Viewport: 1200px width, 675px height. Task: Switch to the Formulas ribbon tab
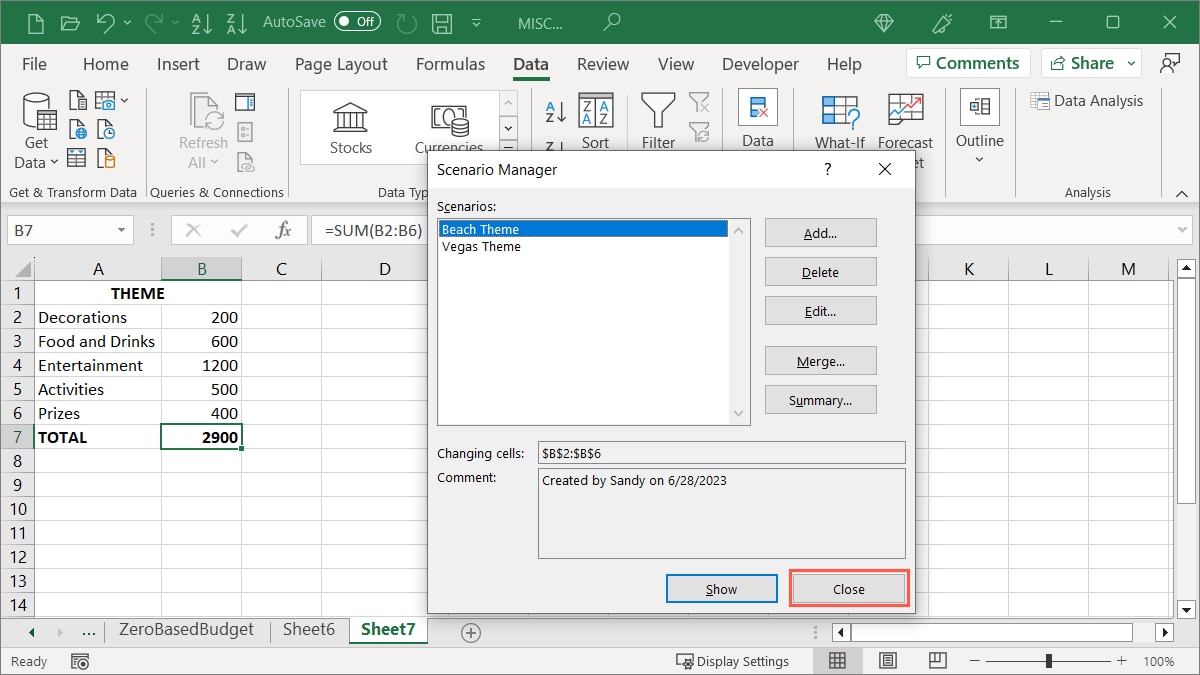coord(450,63)
